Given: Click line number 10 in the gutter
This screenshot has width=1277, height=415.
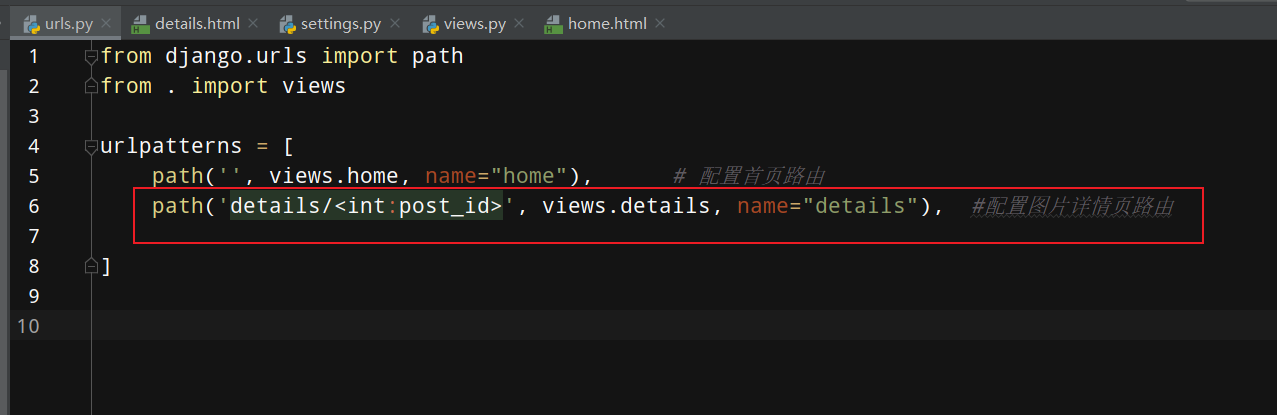Looking at the screenshot, I should [x=29, y=325].
